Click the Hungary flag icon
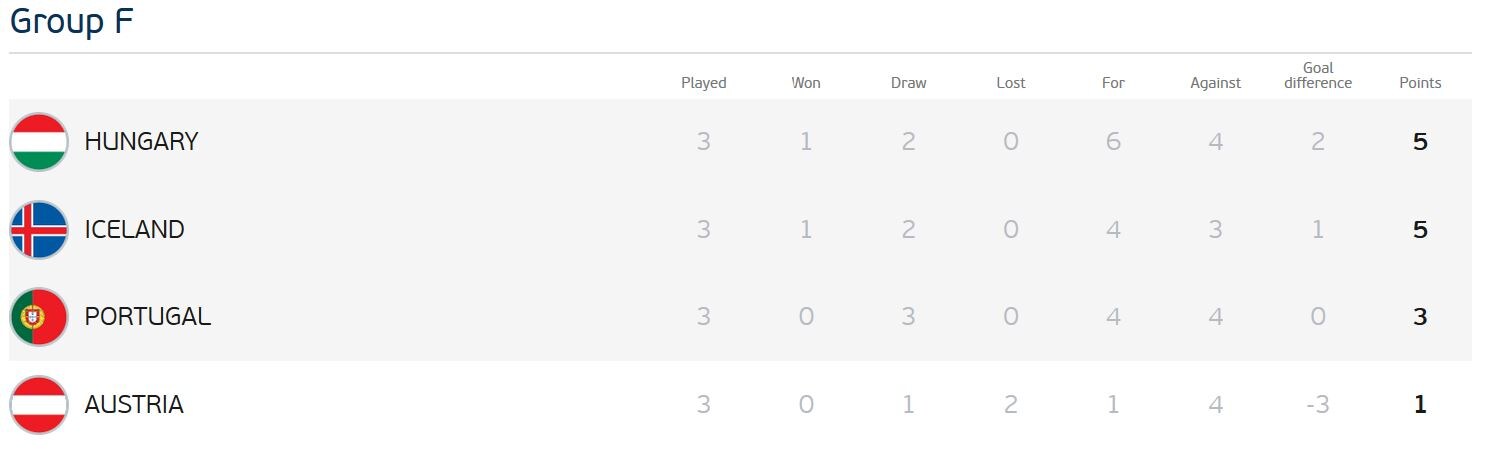1486x451 pixels. pyautogui.click(x=39, y=142)
